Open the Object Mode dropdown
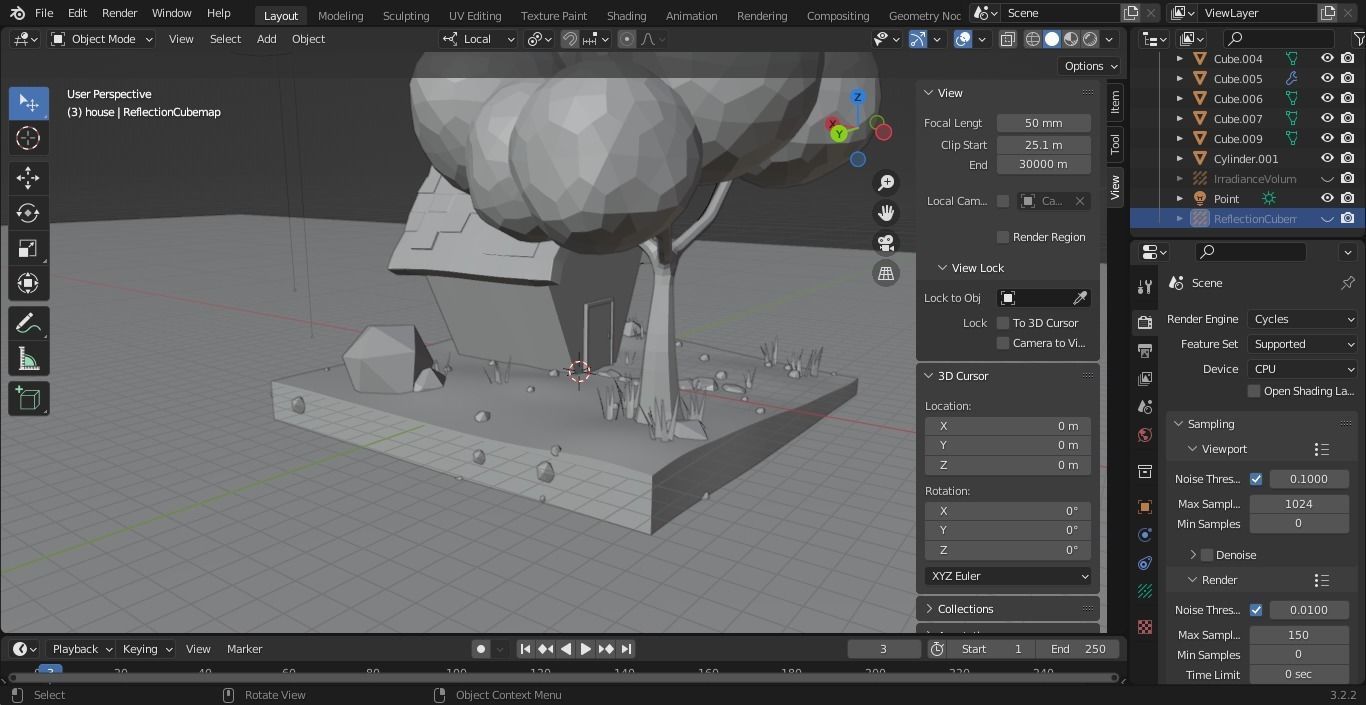Image resolution: width=1366 pixels, height=705 pixels. 102,39
